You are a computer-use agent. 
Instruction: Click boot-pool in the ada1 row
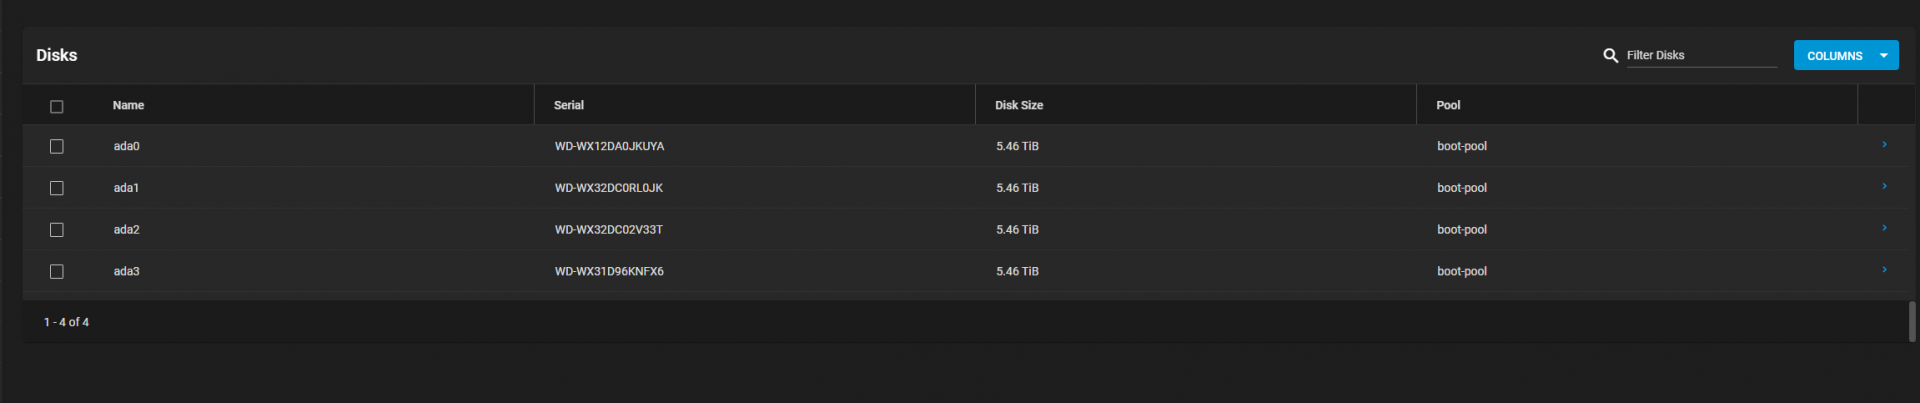tap(1461, 188)
